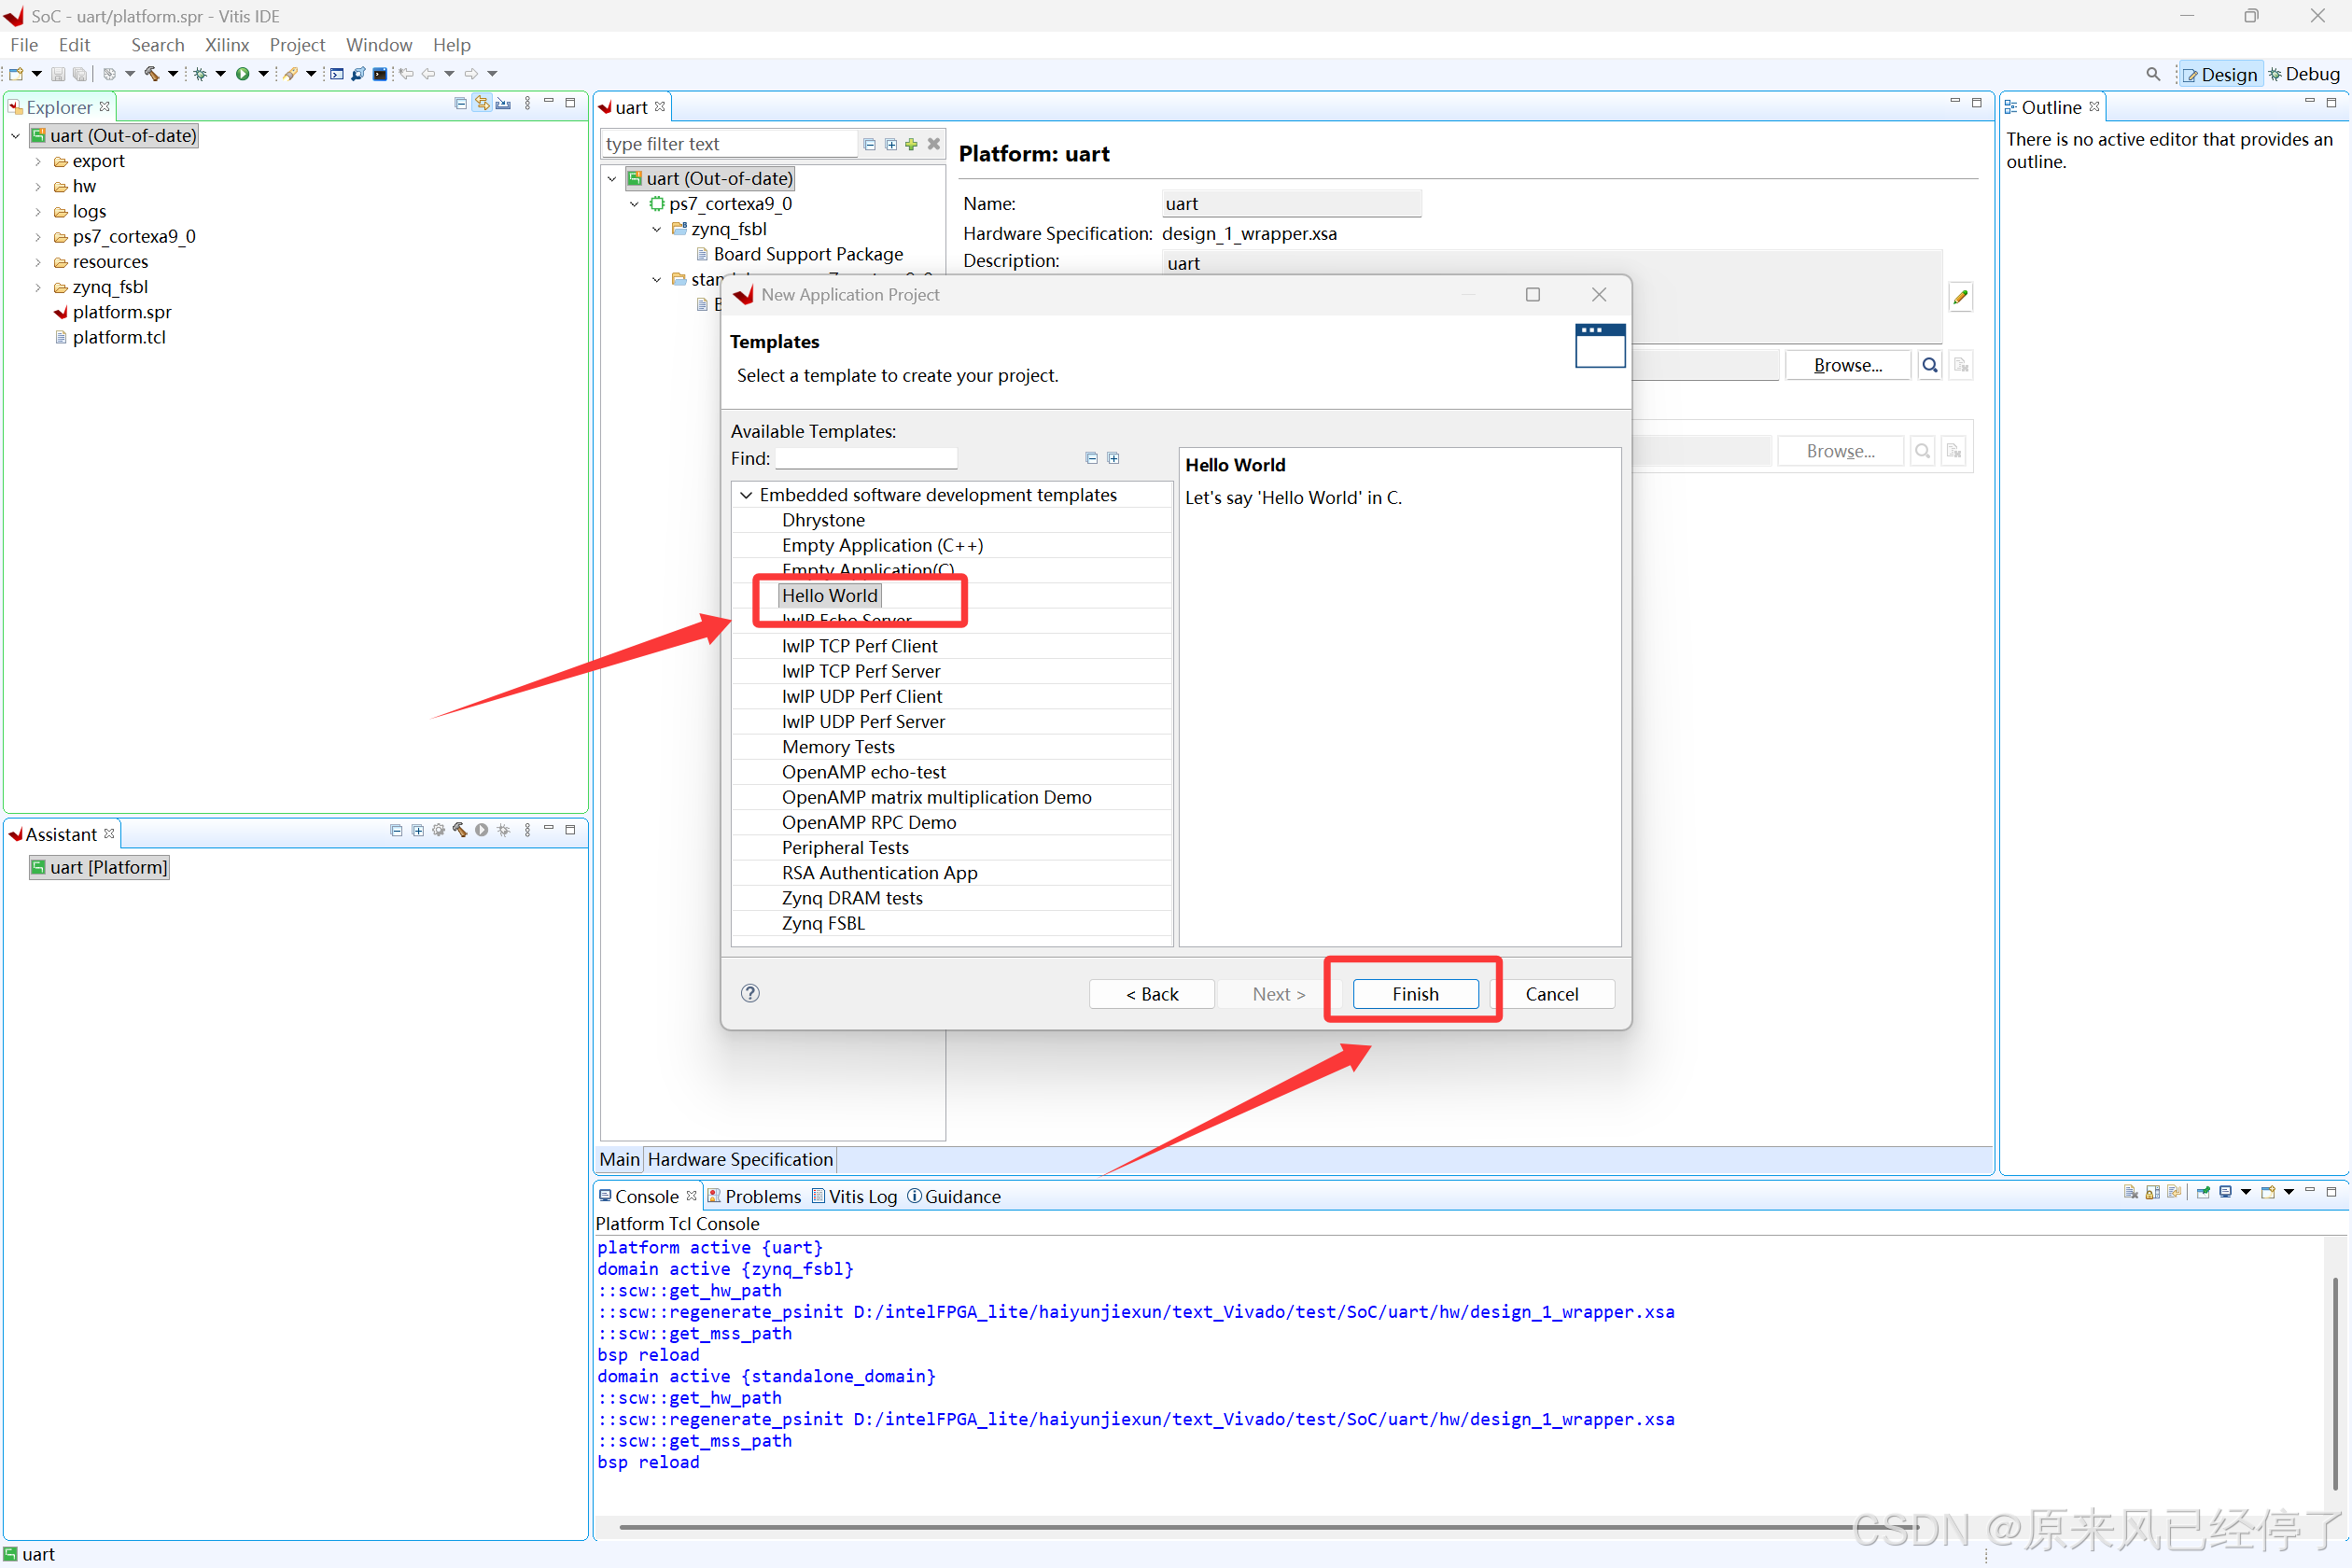Viewport: 2352px width, 1568px height.
Task: Open the Run button dropdown arrow
Action: [263, 74]
